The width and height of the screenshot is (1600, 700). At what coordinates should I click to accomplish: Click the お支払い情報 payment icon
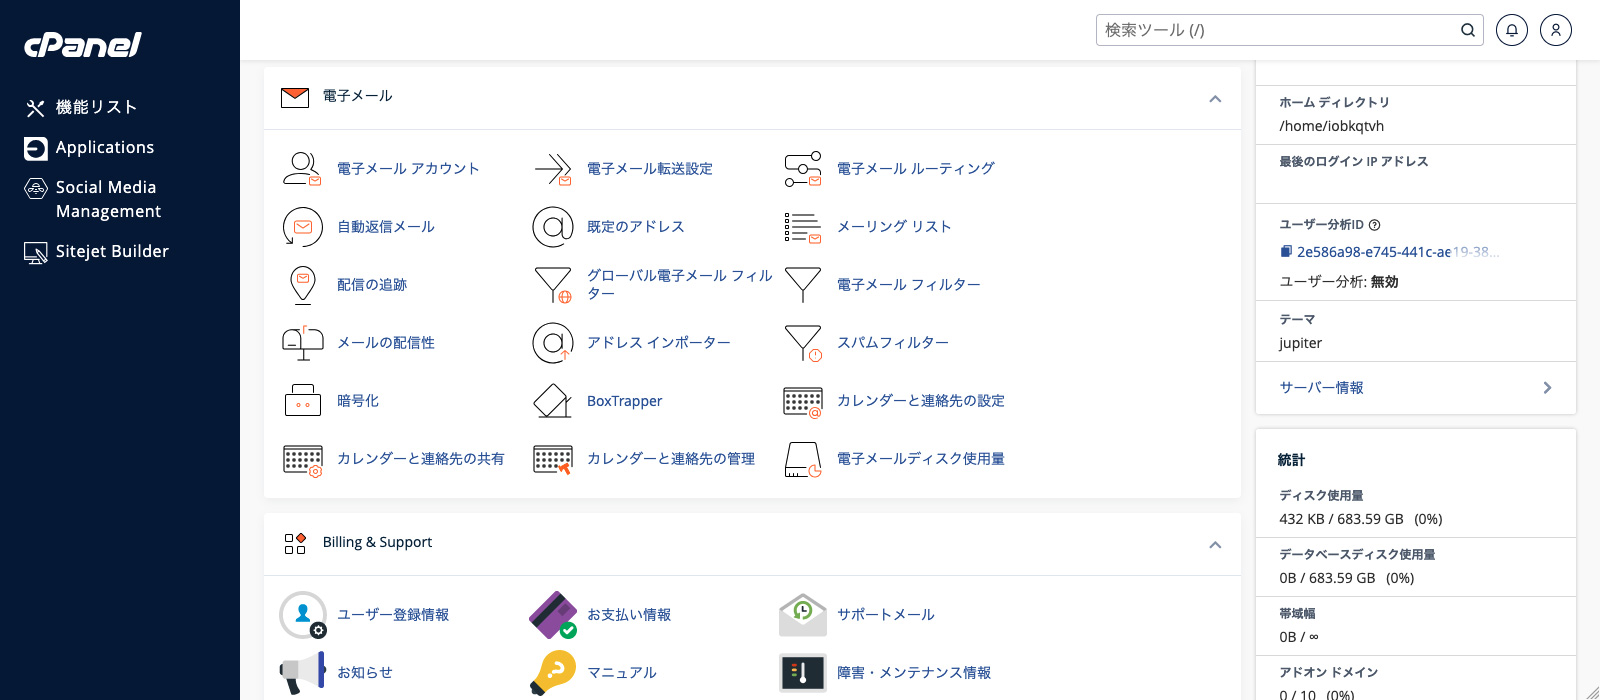[x=552, y=615]
